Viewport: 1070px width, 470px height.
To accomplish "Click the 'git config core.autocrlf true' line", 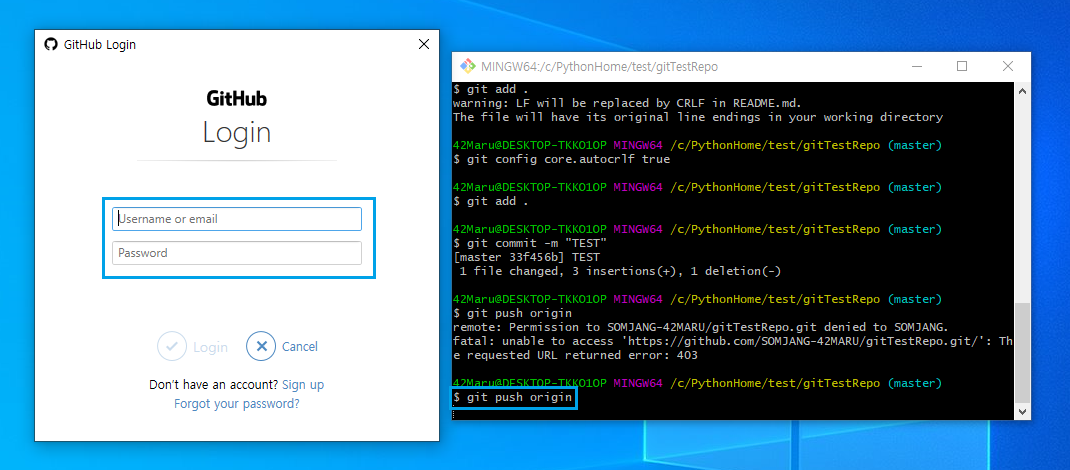I will pyautogui.click(x=562, y=159).
